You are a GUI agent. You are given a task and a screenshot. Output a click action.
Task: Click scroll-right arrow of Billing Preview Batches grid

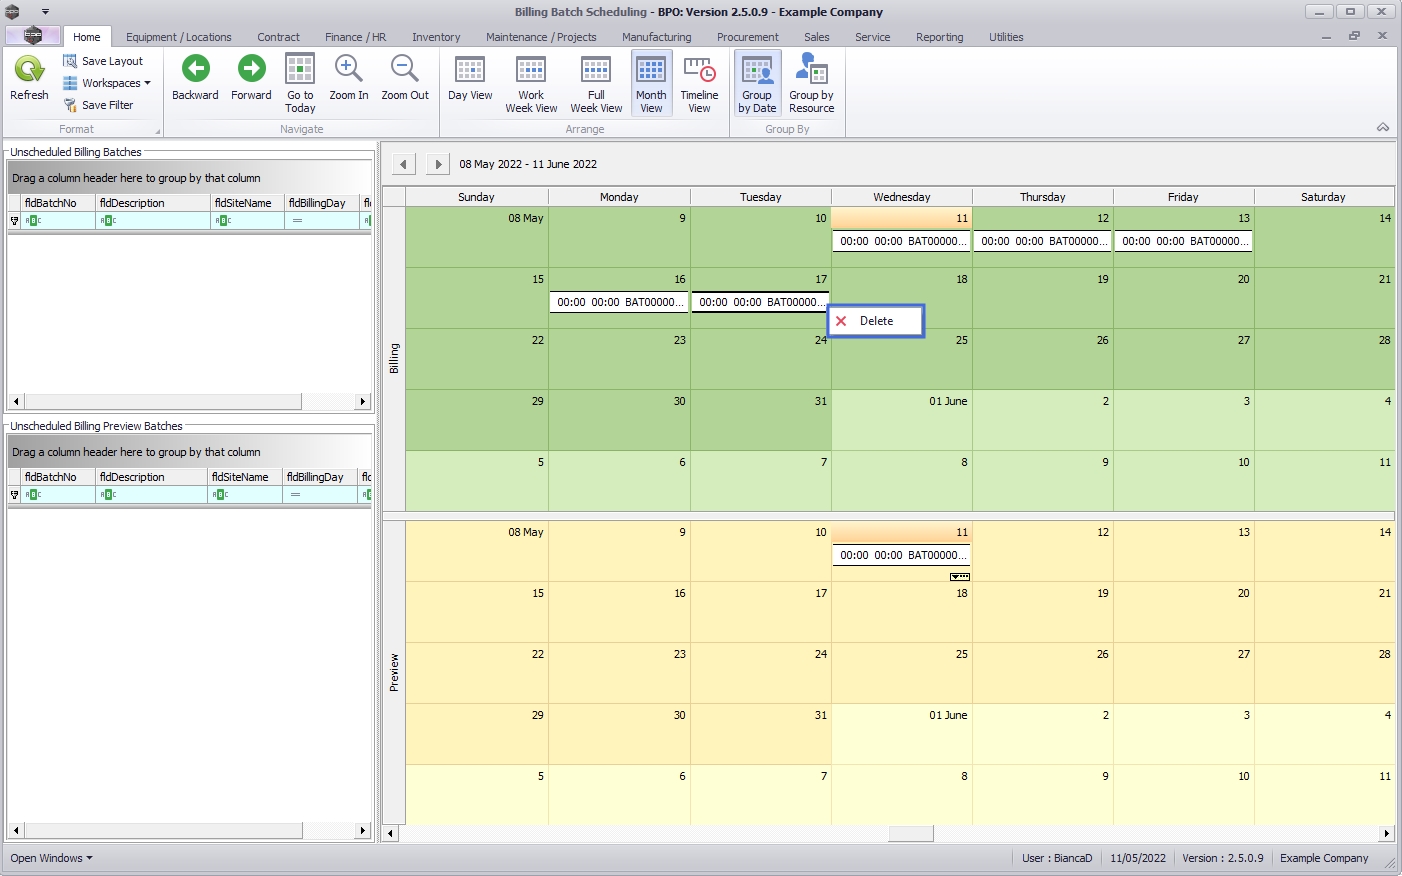(363, 831)
